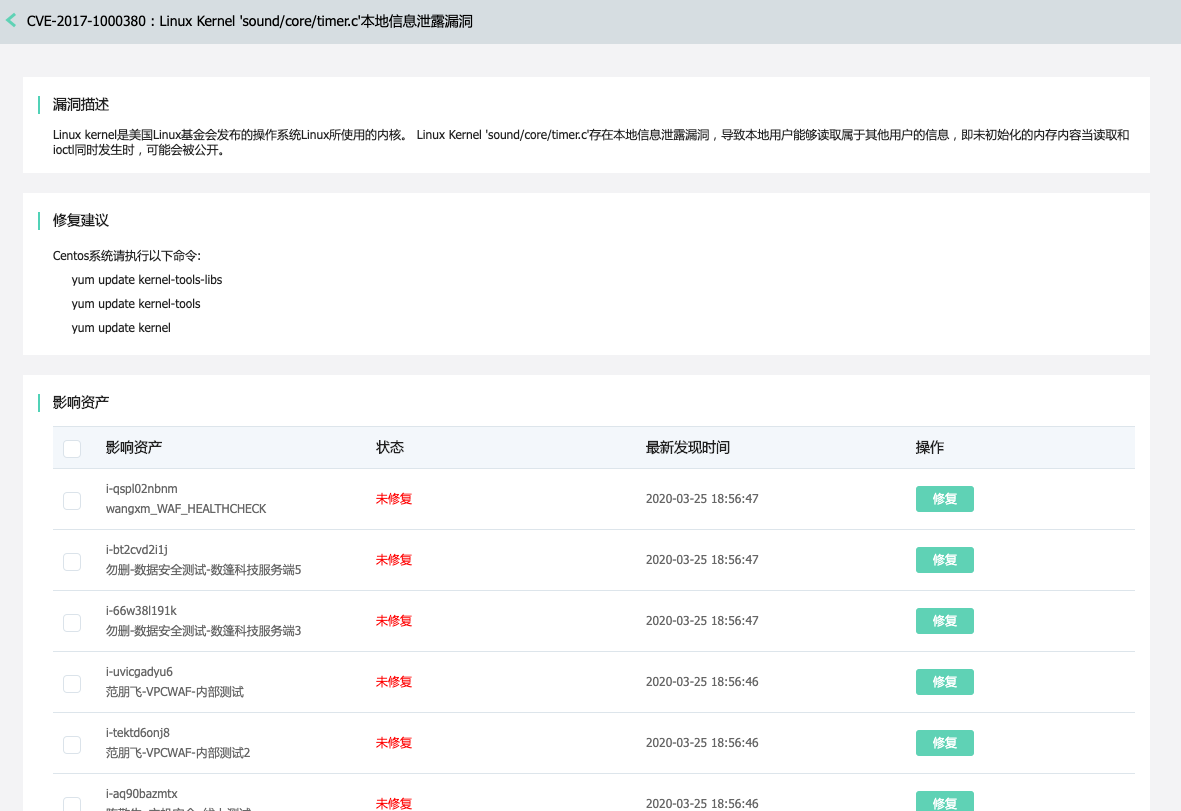This screenshot has height=811, width=1181.
Task: Click asset name i-66w38l191k
Action: click(143, 610)
